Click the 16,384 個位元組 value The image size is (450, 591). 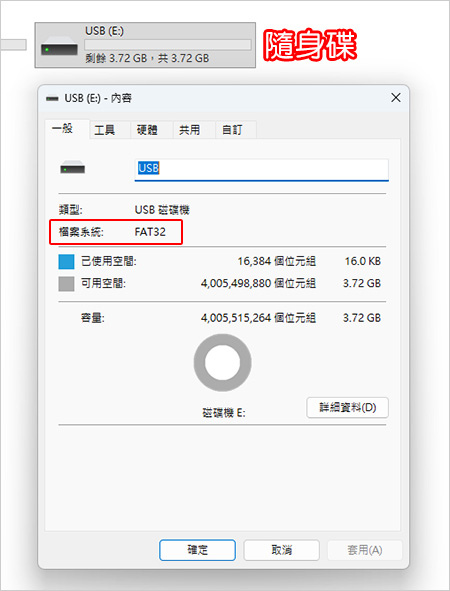(x=277, y=261)
